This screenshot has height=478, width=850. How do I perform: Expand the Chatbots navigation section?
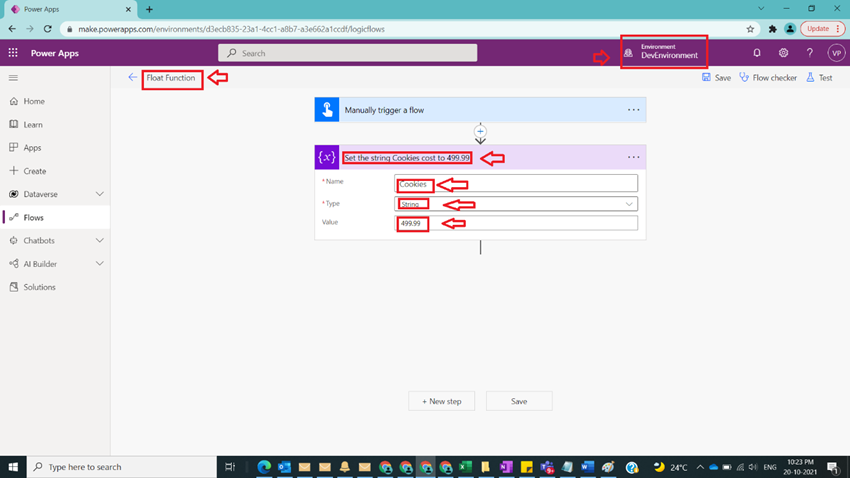click(x=100, y=241)
